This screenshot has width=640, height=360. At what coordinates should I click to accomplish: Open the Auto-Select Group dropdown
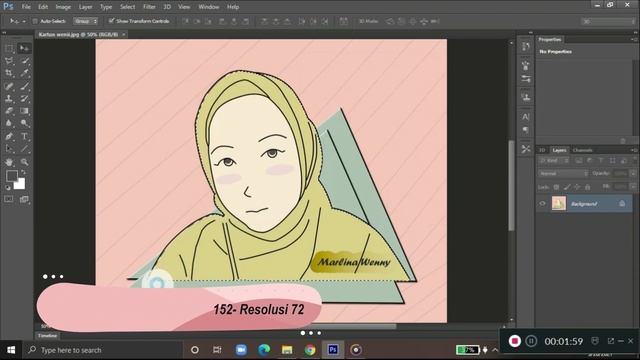coord(86,21)
